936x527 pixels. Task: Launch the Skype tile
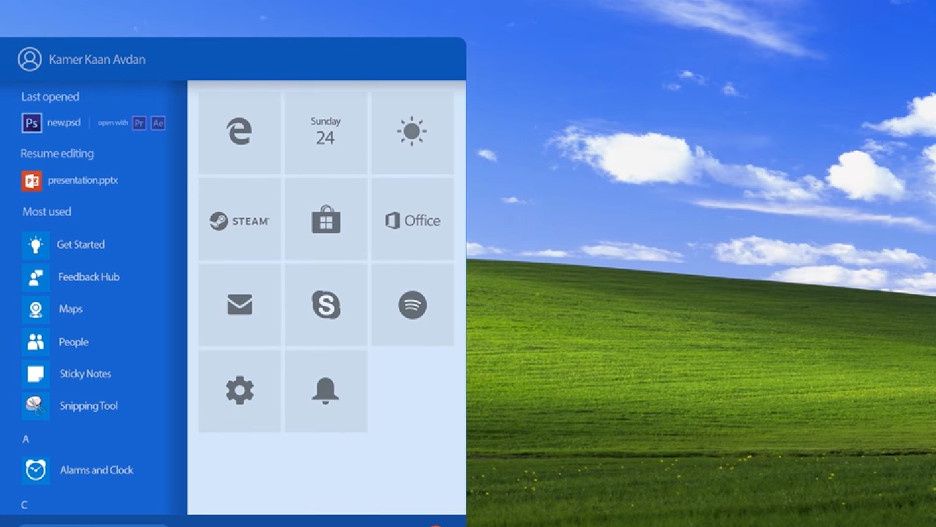coord(326,305)
